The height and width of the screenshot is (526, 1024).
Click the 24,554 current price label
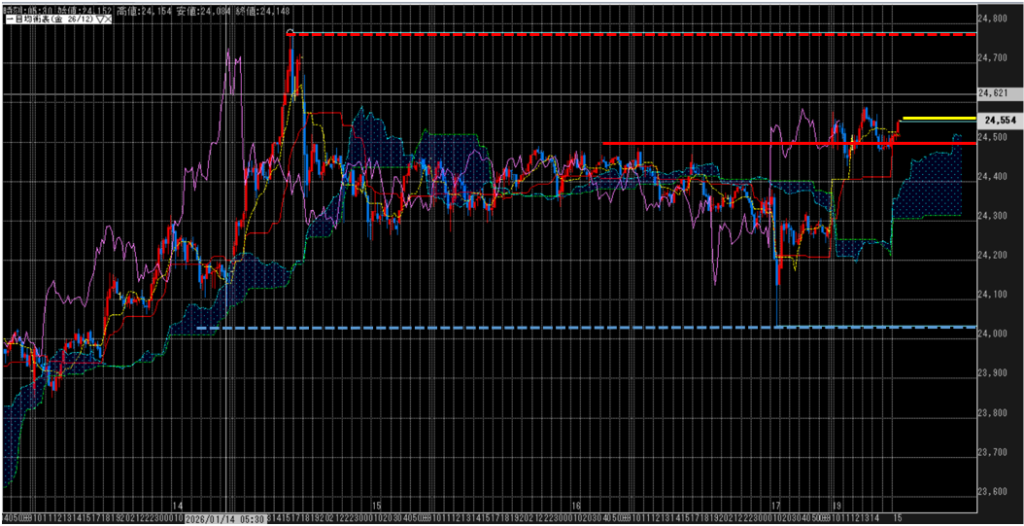coord(1000,119)
